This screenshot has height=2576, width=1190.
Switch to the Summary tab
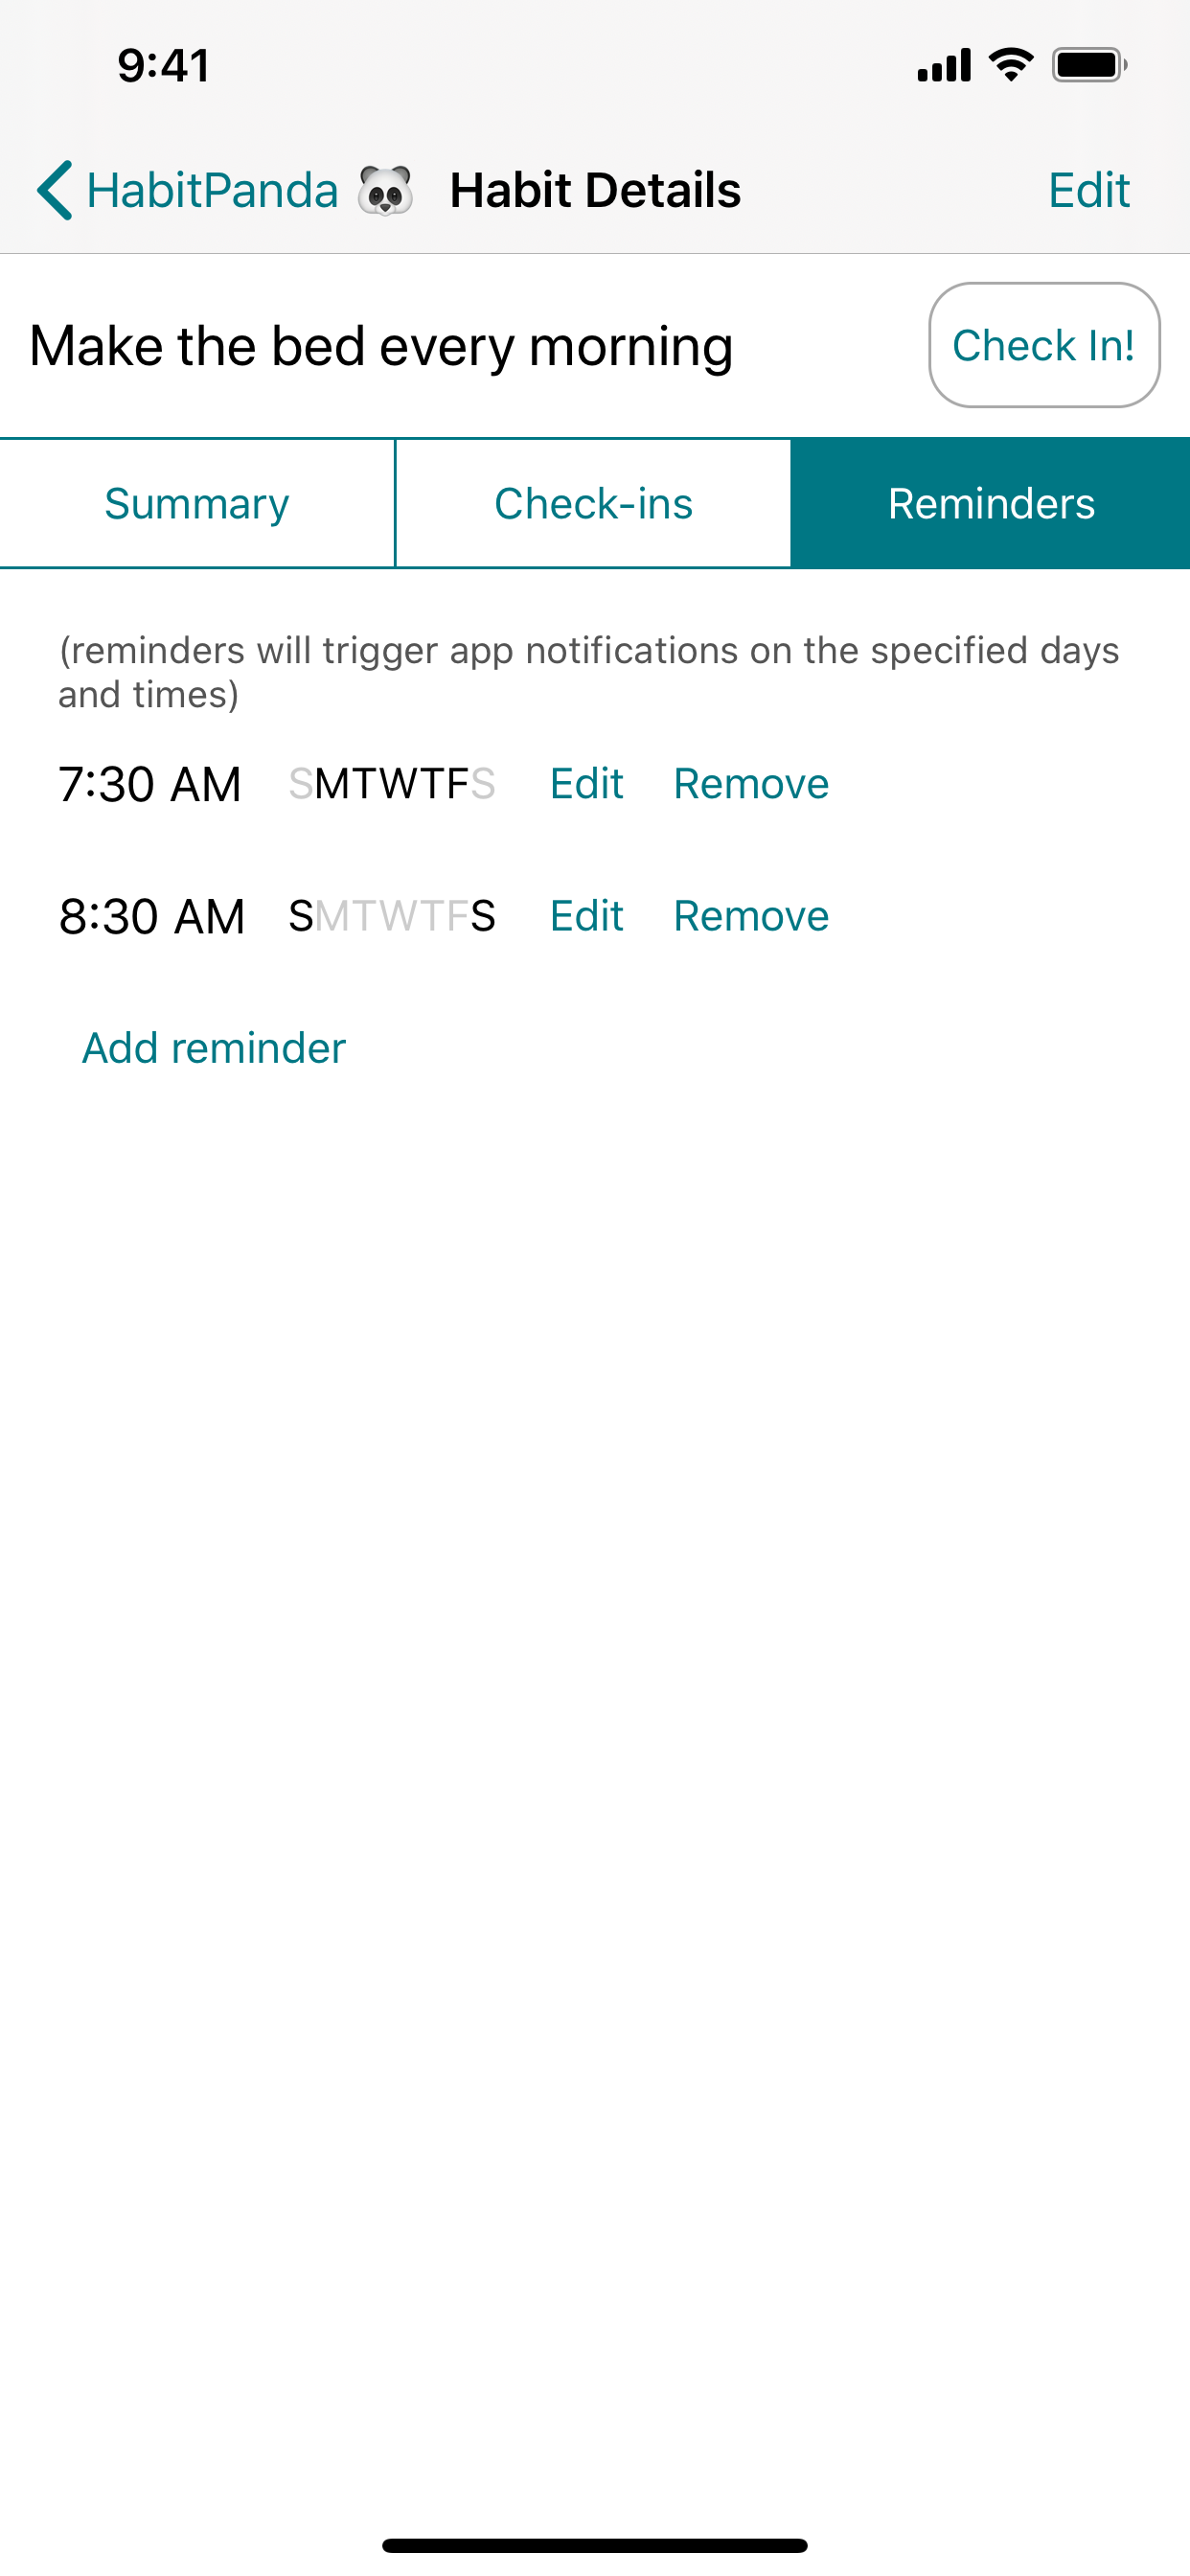197,503
